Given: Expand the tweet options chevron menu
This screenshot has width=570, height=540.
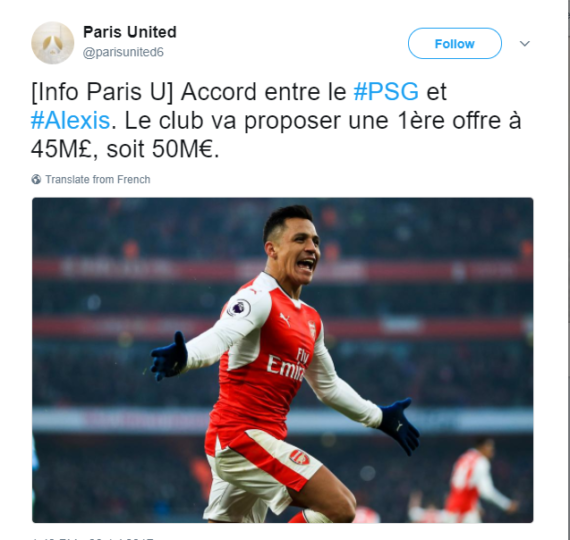Looking at the screenshot, I should pos(525,44).
